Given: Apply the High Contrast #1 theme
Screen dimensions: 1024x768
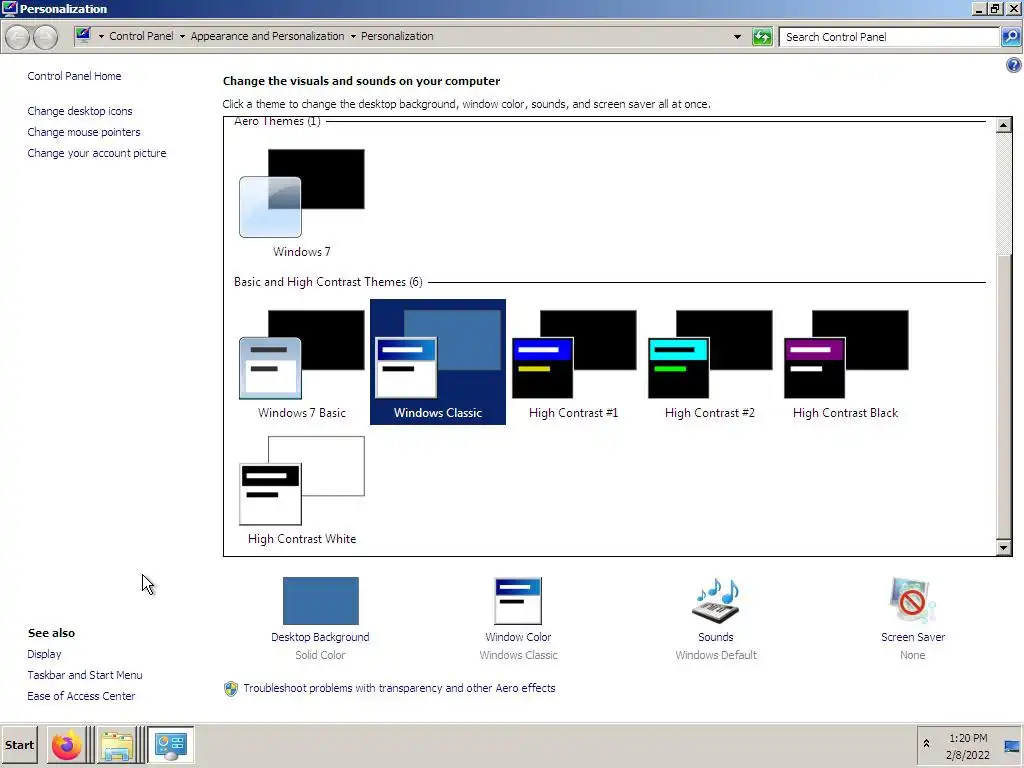Looking at the screenshot, I should click(573, 362).
